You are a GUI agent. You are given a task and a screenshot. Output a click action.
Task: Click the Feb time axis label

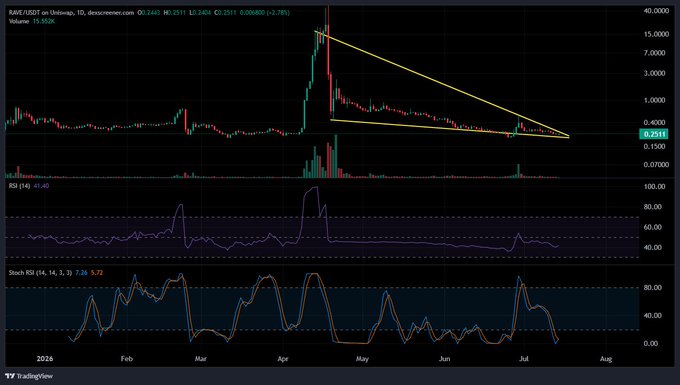point(126,359)
